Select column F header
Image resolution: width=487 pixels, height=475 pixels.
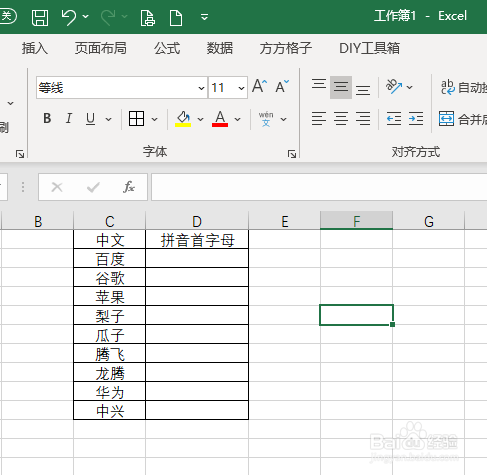click(356, 221)
